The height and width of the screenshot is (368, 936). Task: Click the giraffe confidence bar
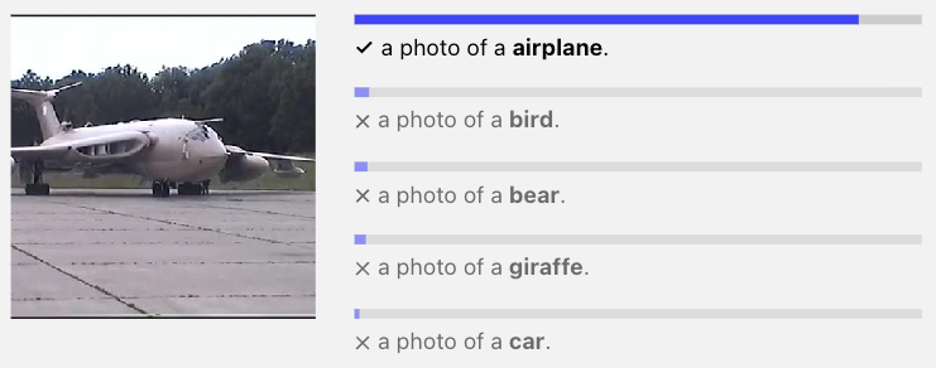coord(638,240)
